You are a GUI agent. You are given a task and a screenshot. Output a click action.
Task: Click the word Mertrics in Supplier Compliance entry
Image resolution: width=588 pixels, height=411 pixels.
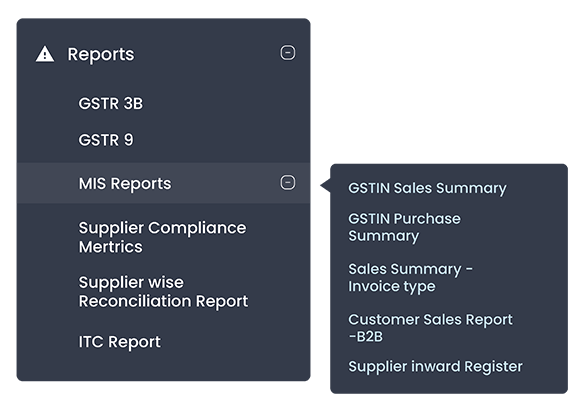click(x=111, y=247)
